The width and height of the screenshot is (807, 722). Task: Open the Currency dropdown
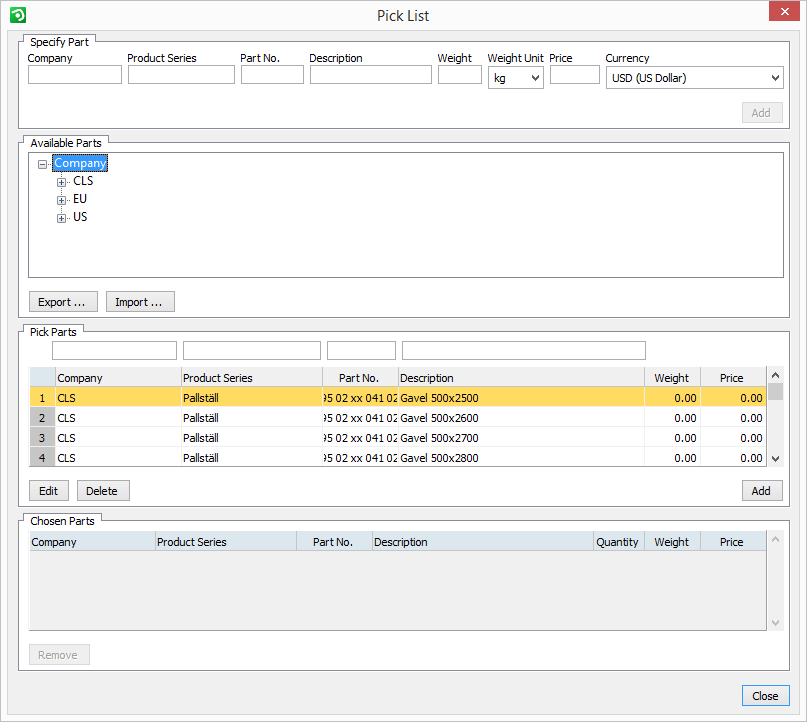(694, 78)
